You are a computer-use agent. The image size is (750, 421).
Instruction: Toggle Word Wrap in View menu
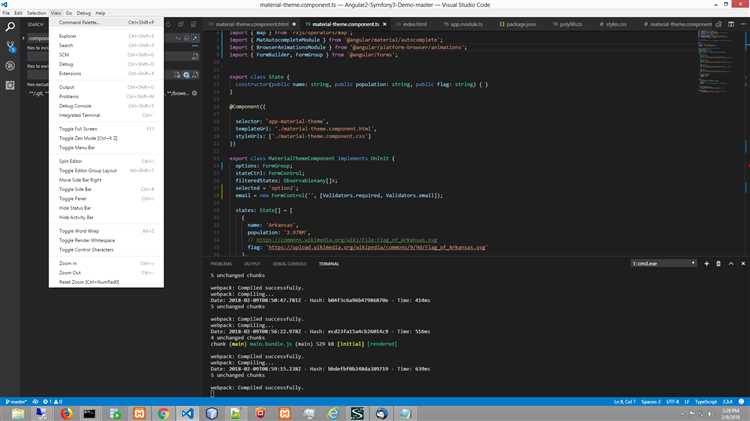click(79, 231)
